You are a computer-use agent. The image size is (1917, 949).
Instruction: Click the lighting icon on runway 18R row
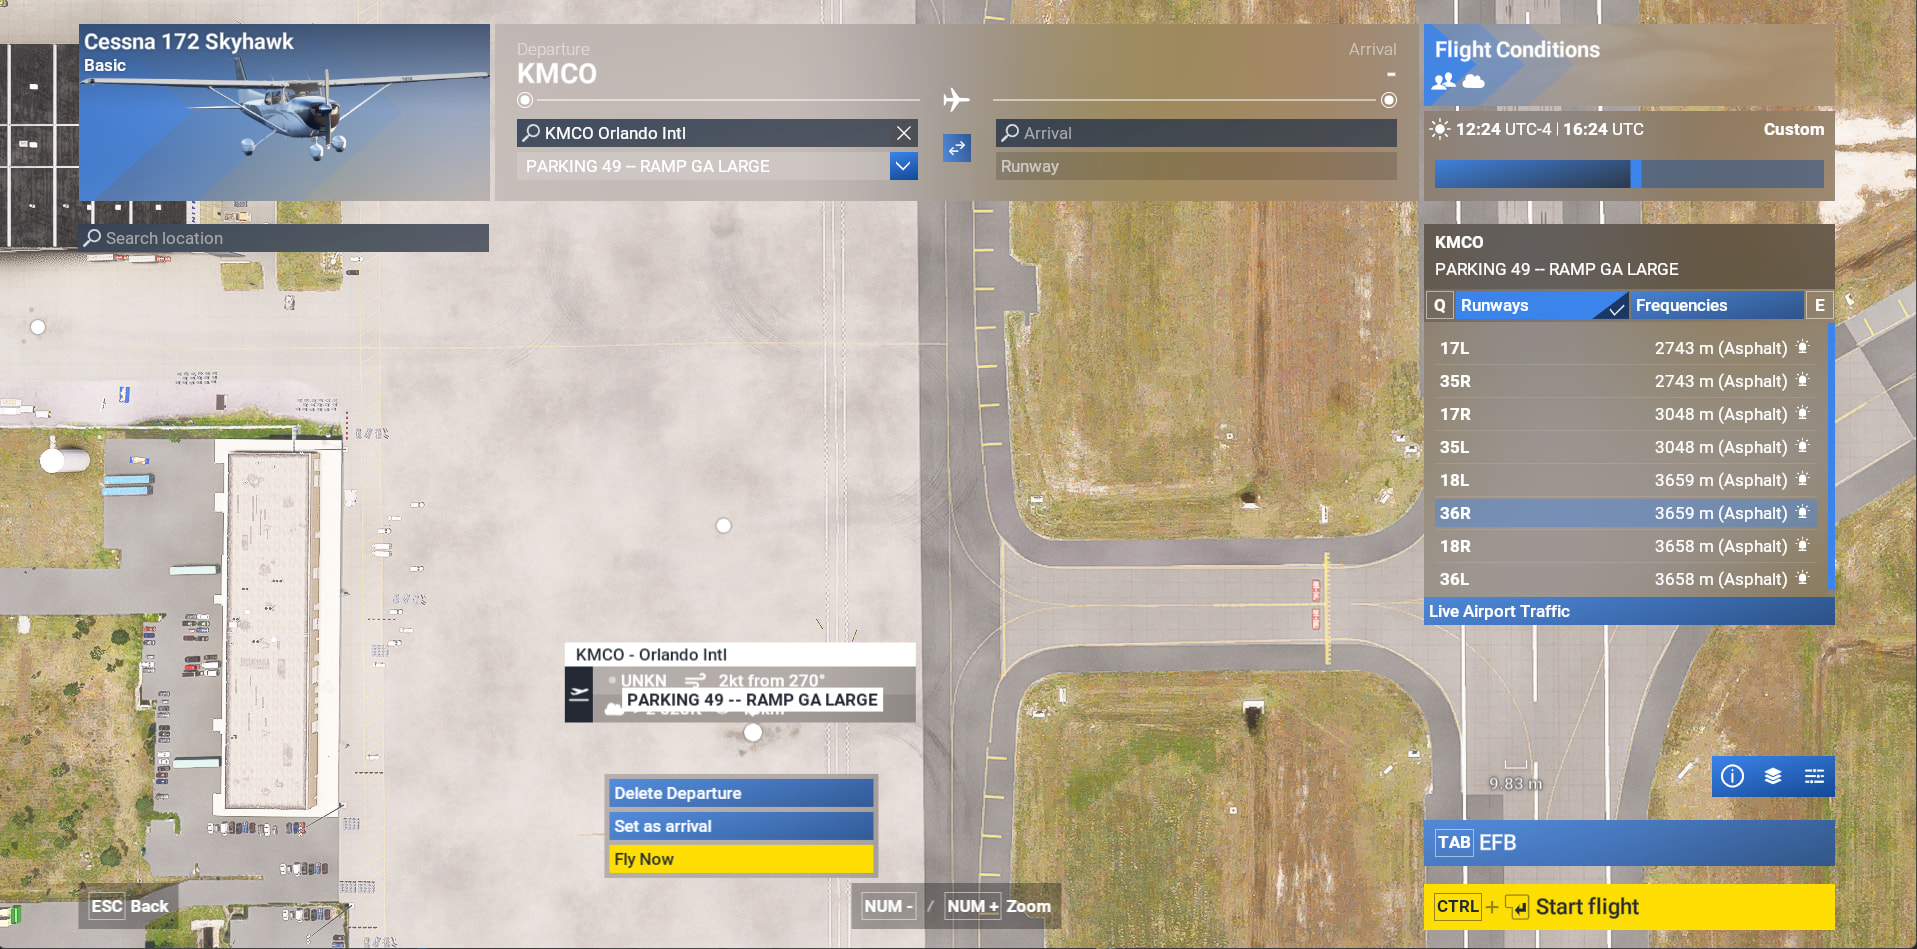[x=1803, y=546]
